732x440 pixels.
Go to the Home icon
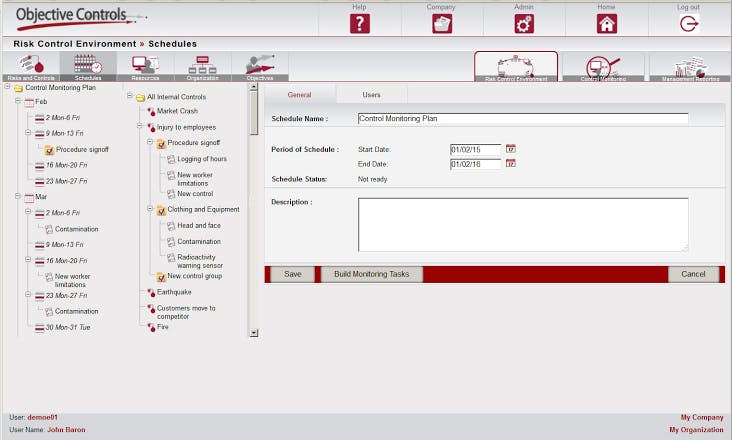pyautogui.click(x=606, y=24)
